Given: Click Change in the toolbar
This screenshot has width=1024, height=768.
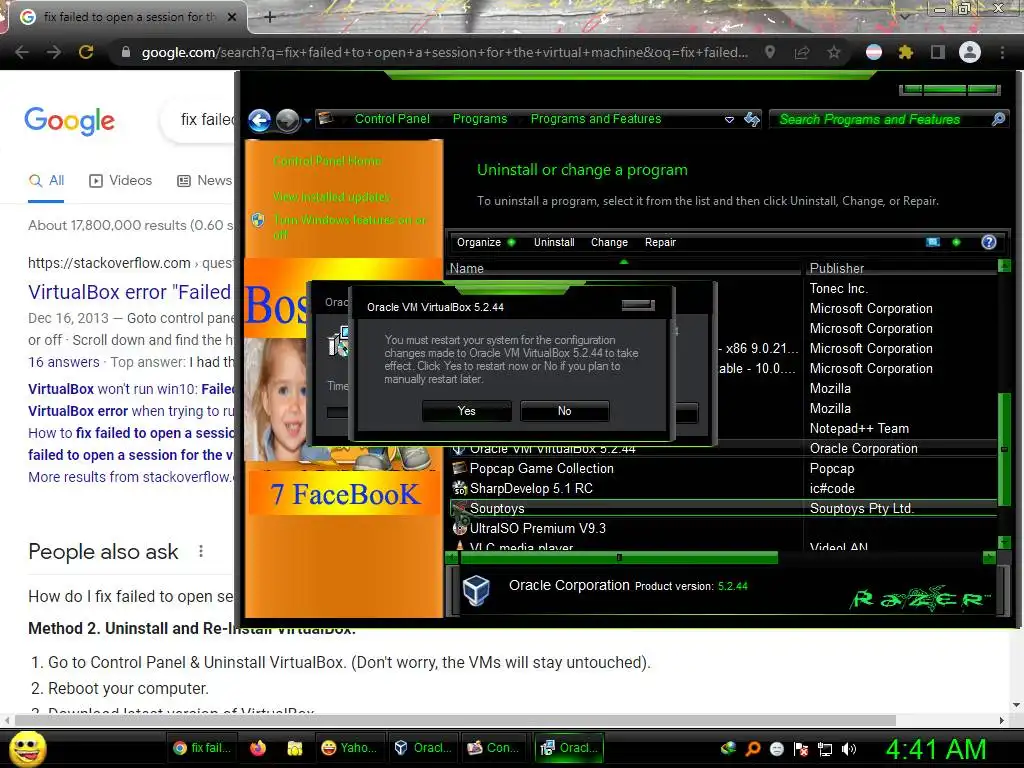Looking at the screenshot, I should tap(609, 242).
